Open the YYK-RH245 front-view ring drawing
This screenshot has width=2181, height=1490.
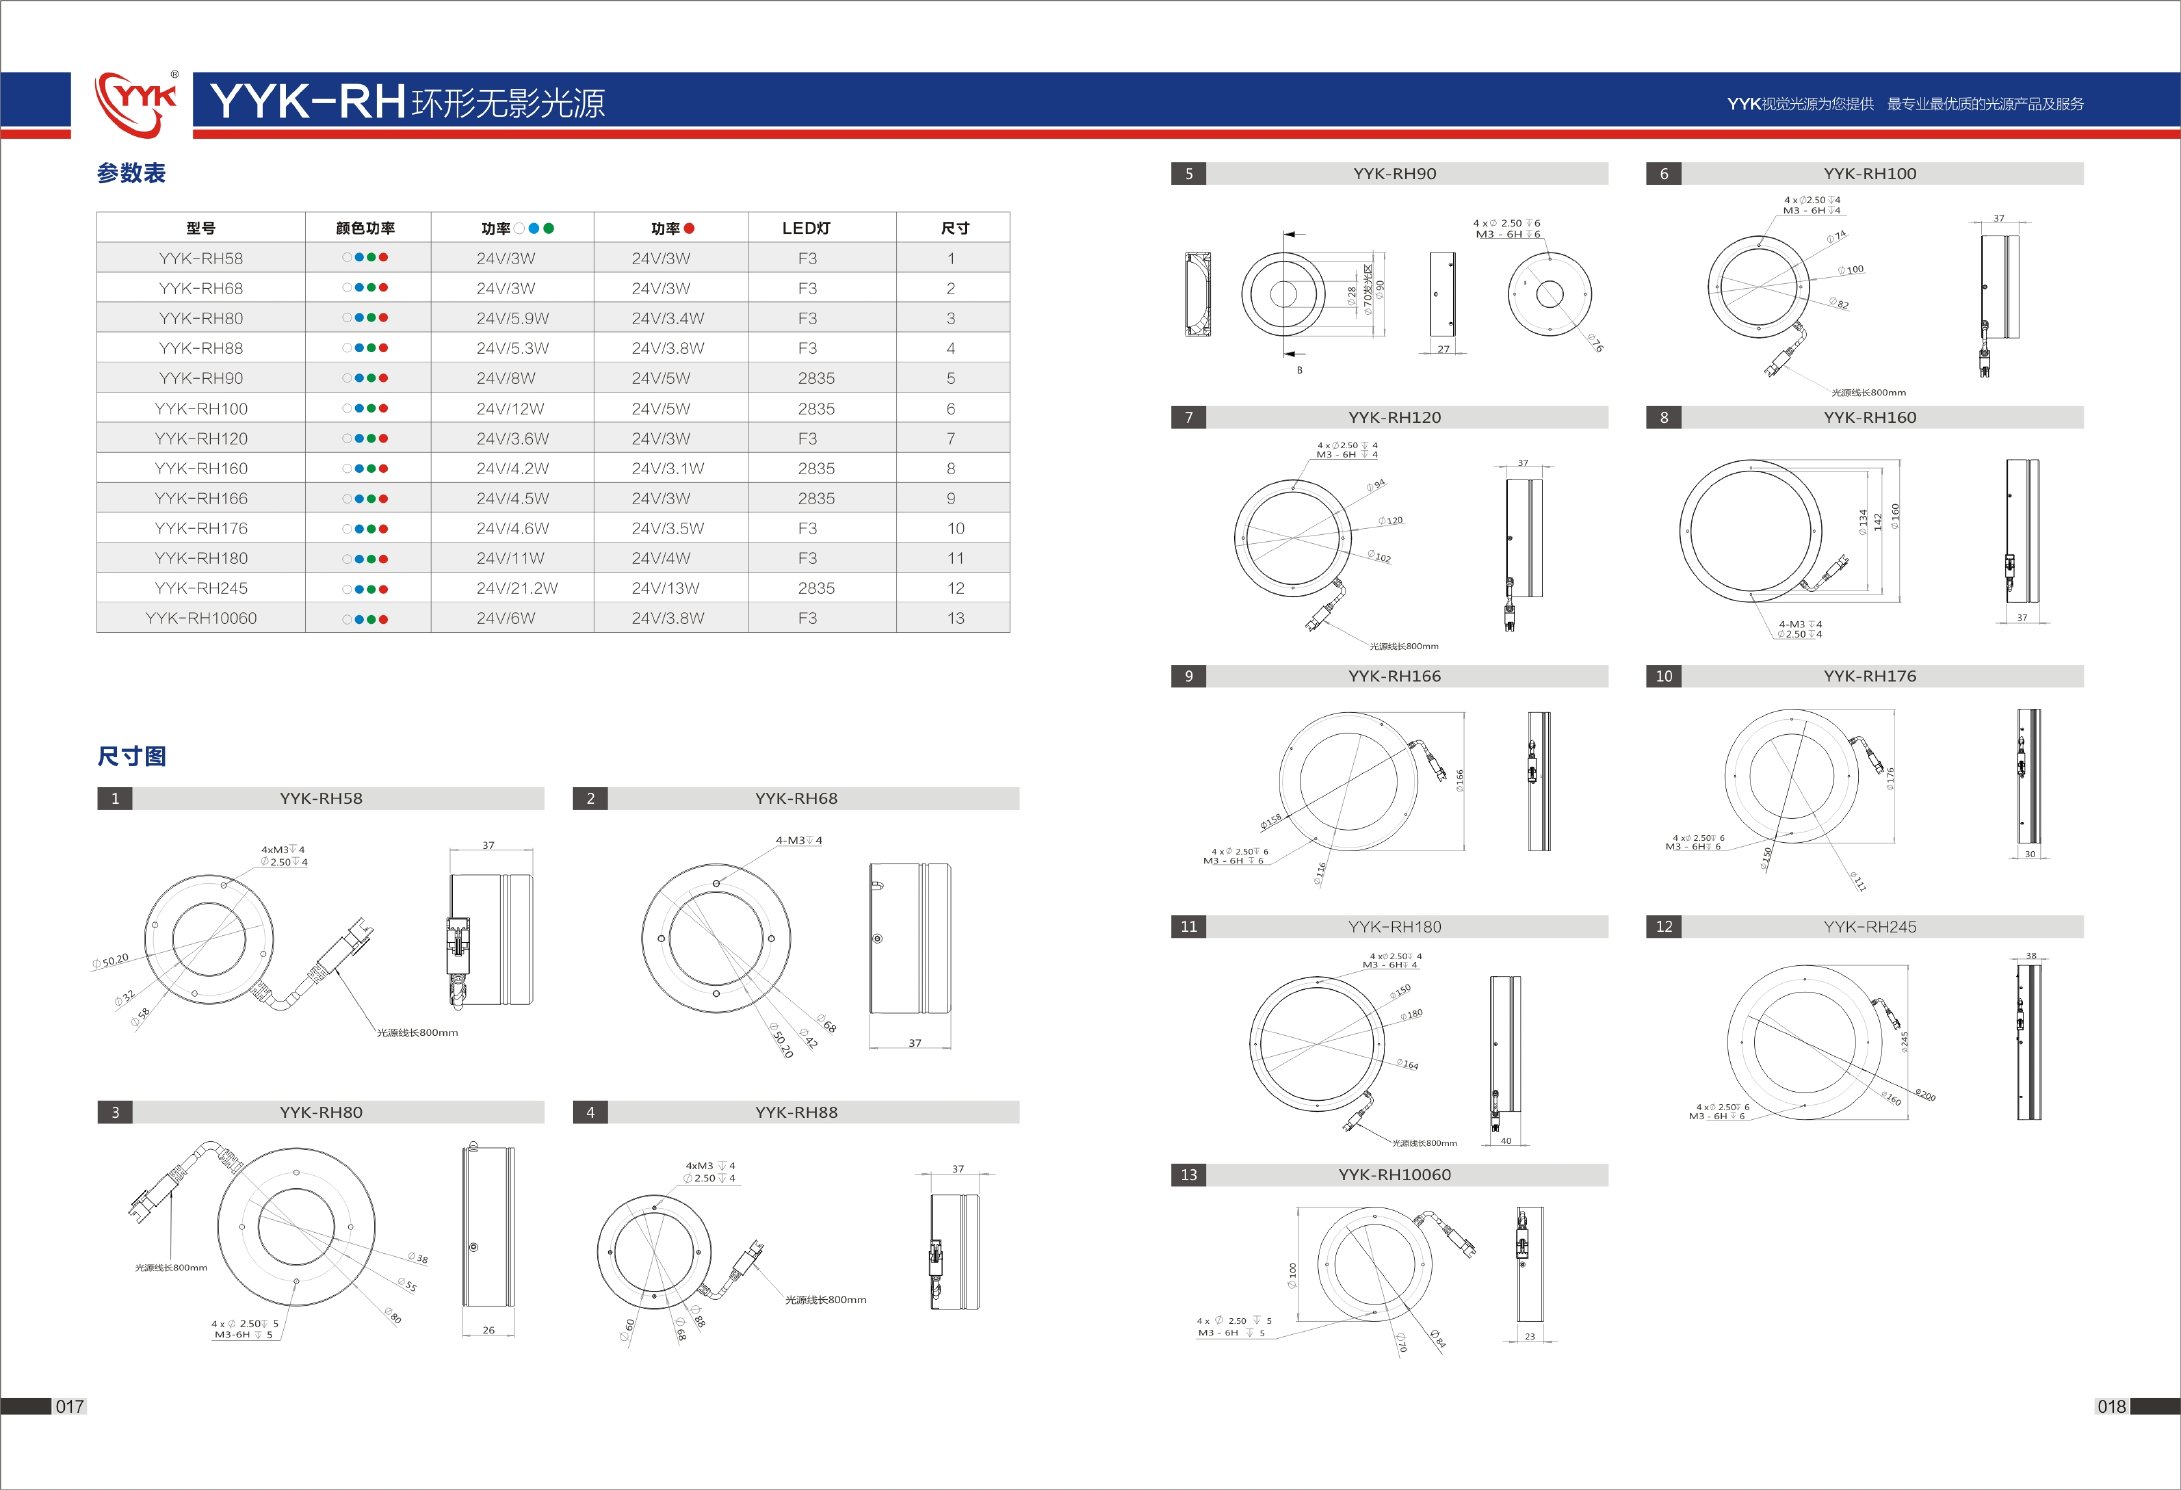[x=1806, y=1043]
